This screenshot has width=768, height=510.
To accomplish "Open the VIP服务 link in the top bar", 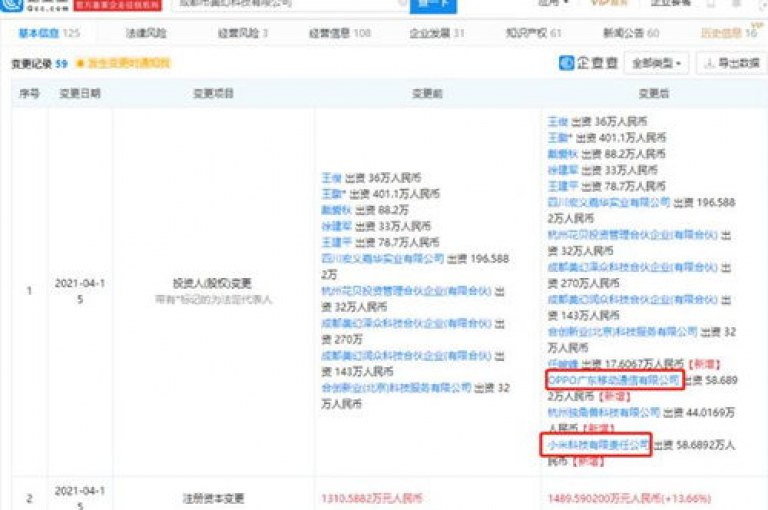I will 609,3.
